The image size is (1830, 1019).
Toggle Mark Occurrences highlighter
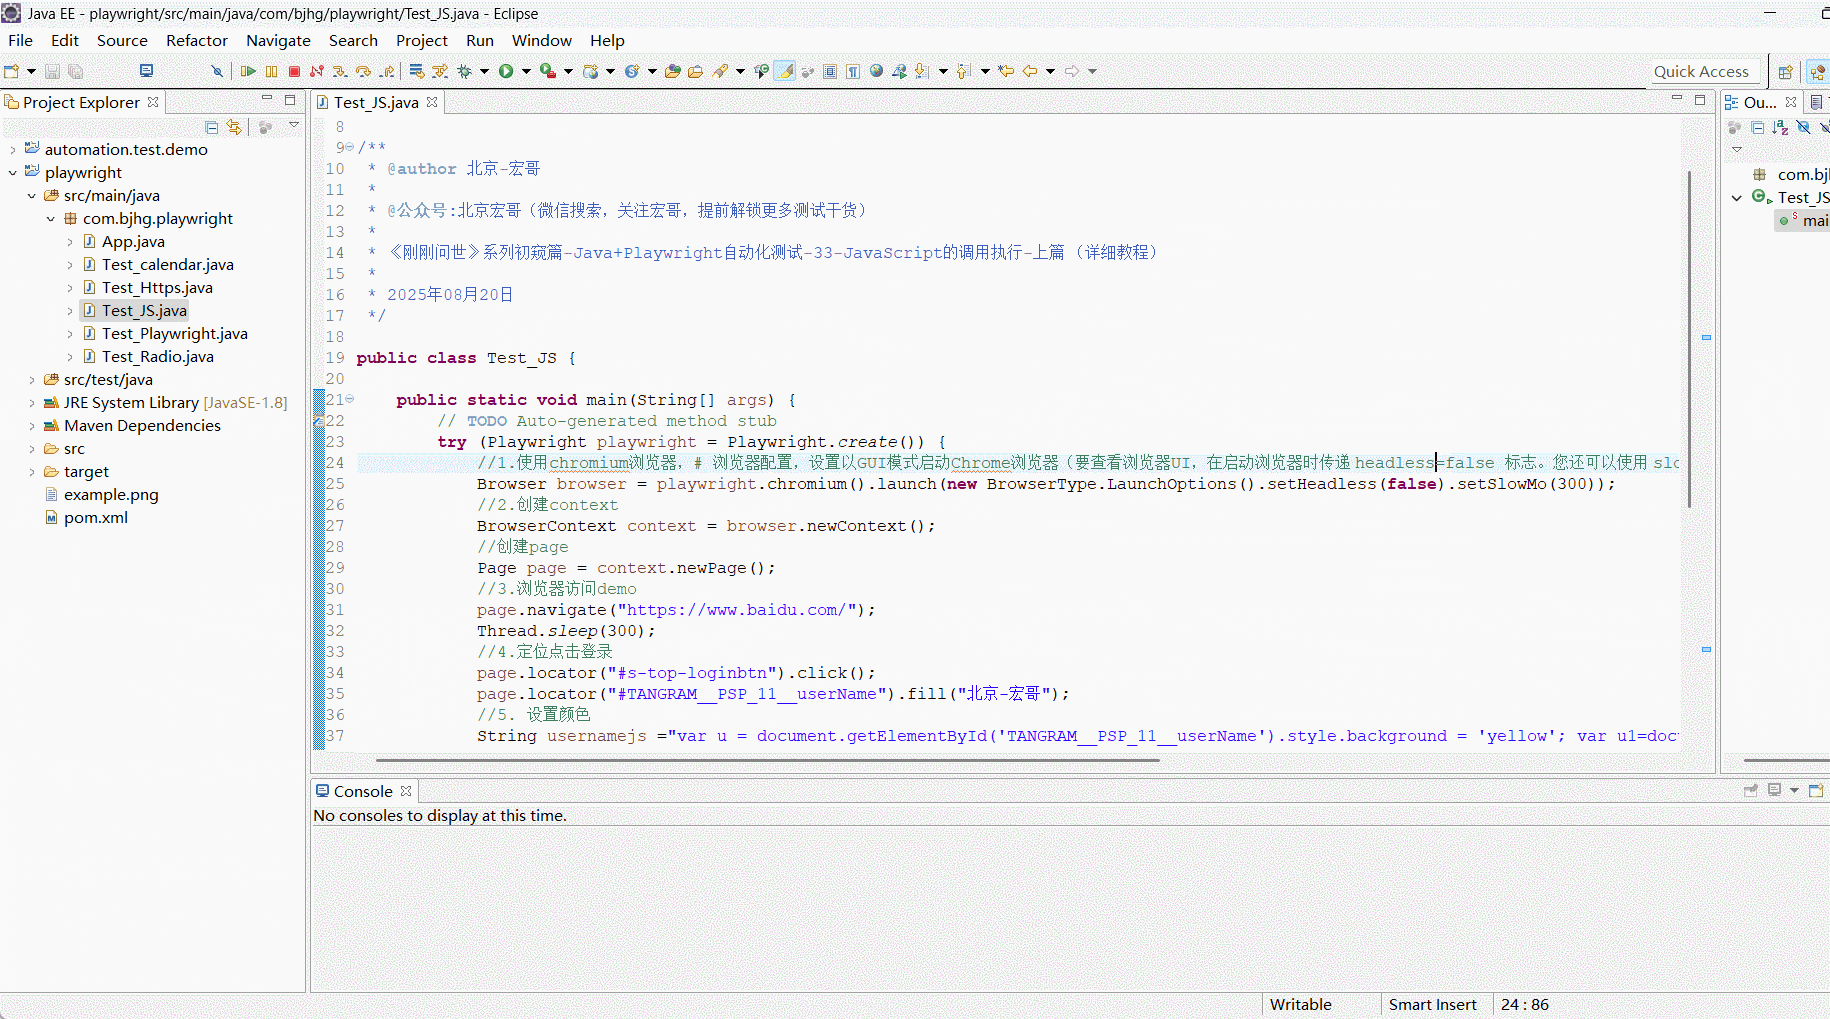click(785, 71)
